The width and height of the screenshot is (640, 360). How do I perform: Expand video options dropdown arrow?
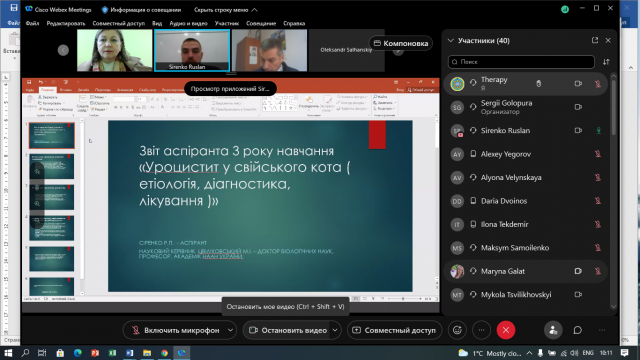(336, 330)
